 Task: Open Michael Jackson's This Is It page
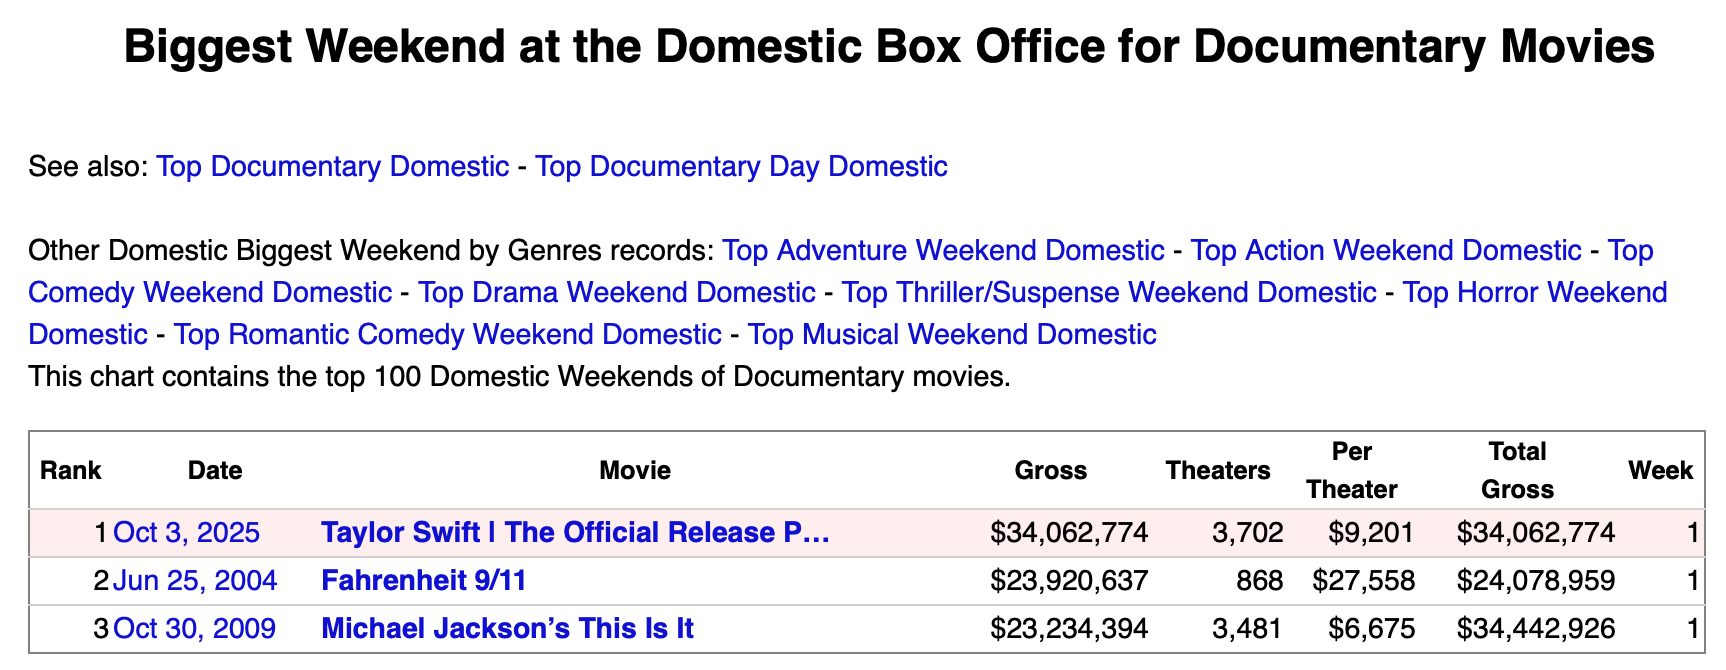pos(507,629)
